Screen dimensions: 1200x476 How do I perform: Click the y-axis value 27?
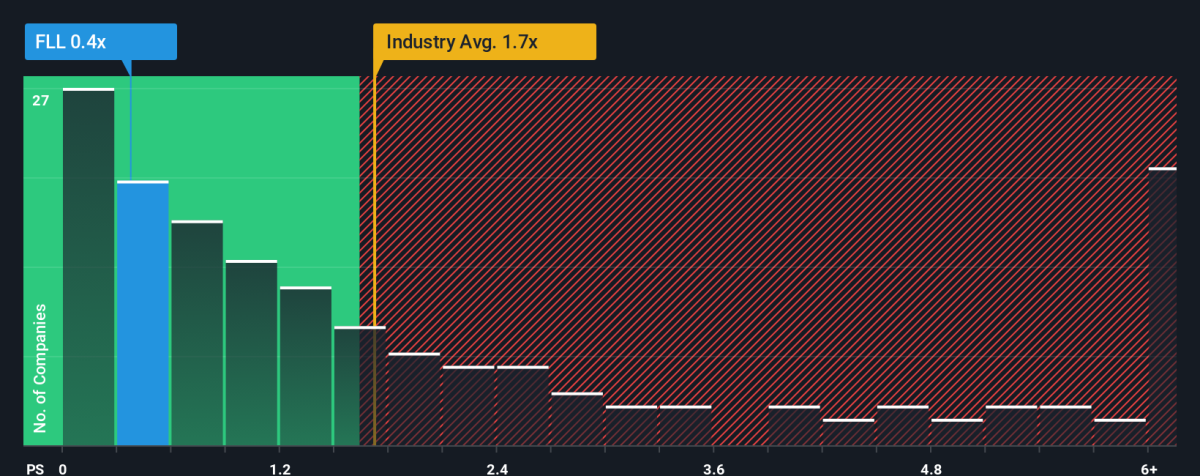(41, 100)
